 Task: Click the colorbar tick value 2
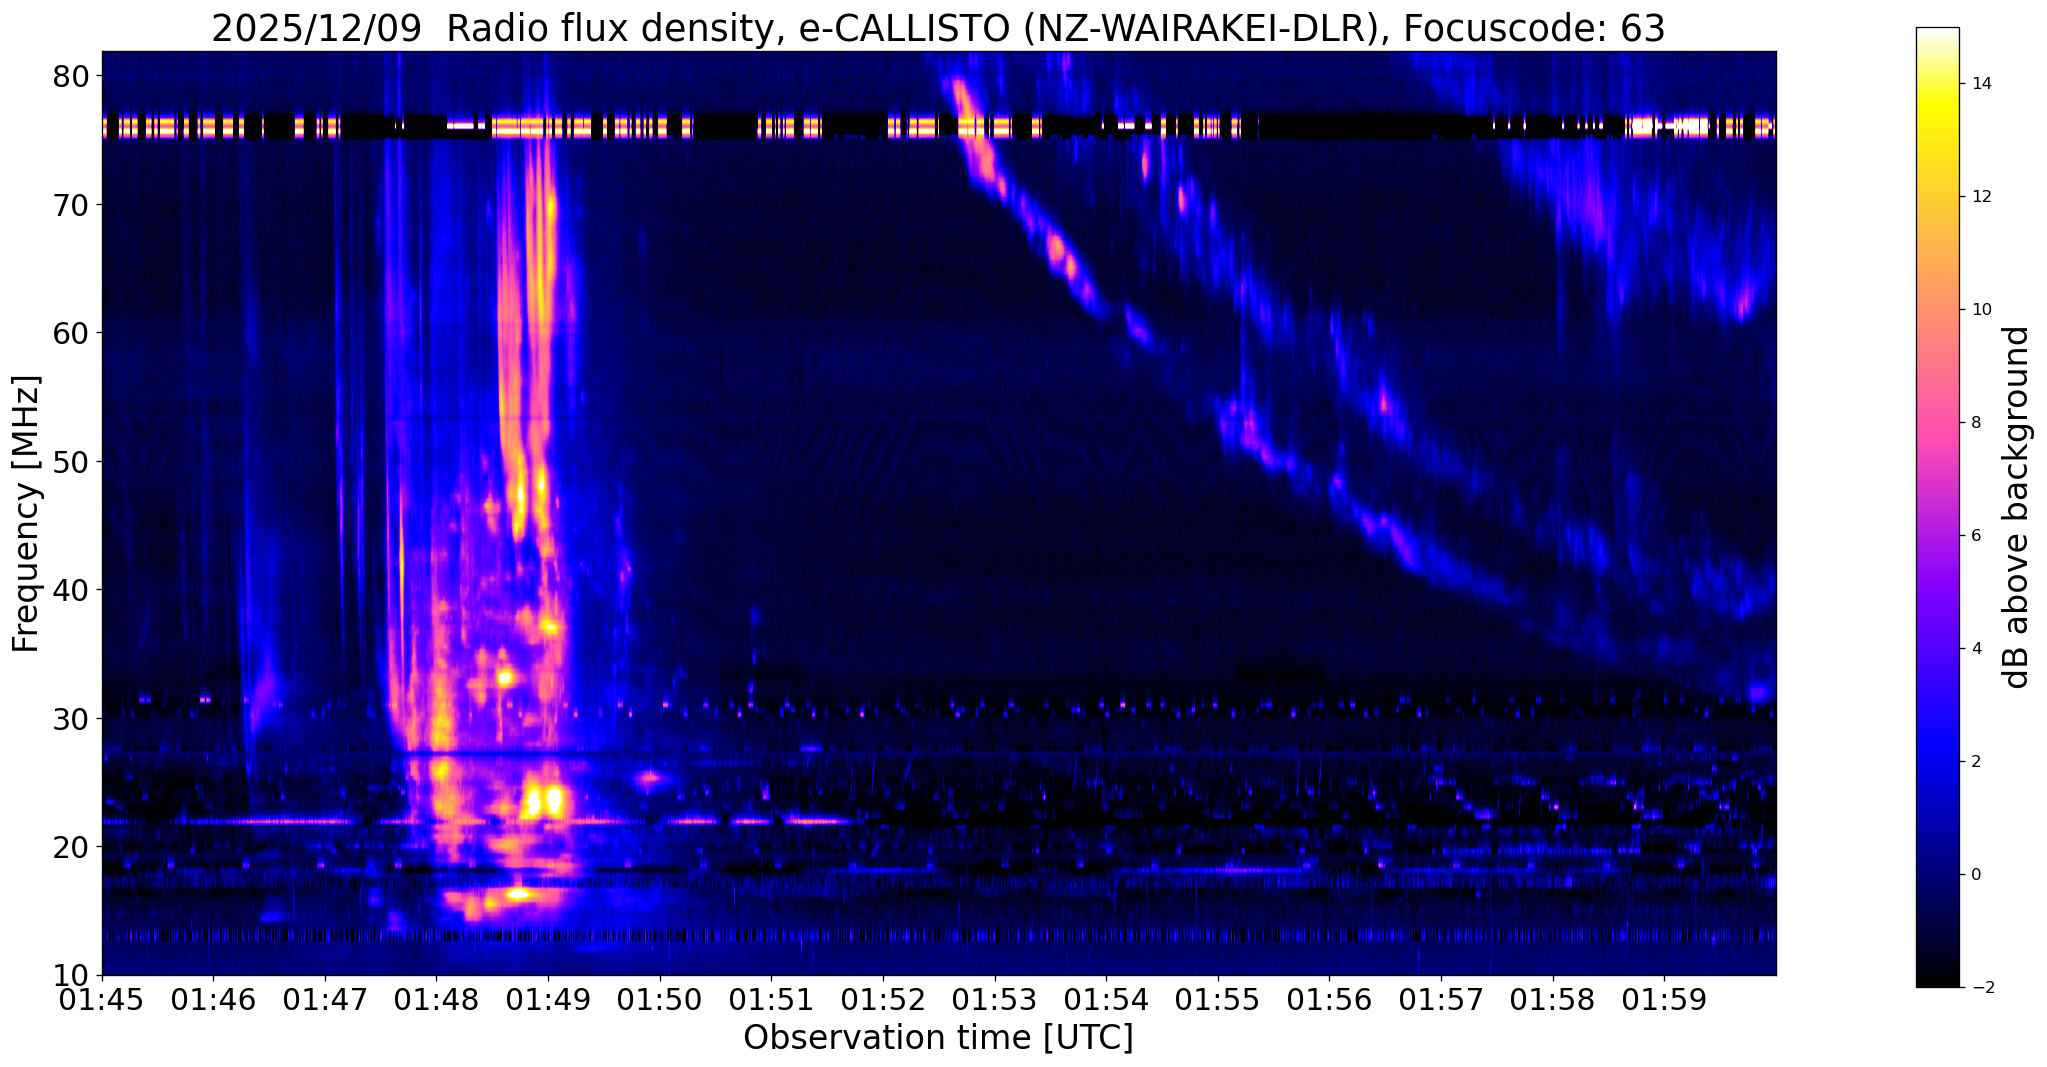coord(1975,762)
